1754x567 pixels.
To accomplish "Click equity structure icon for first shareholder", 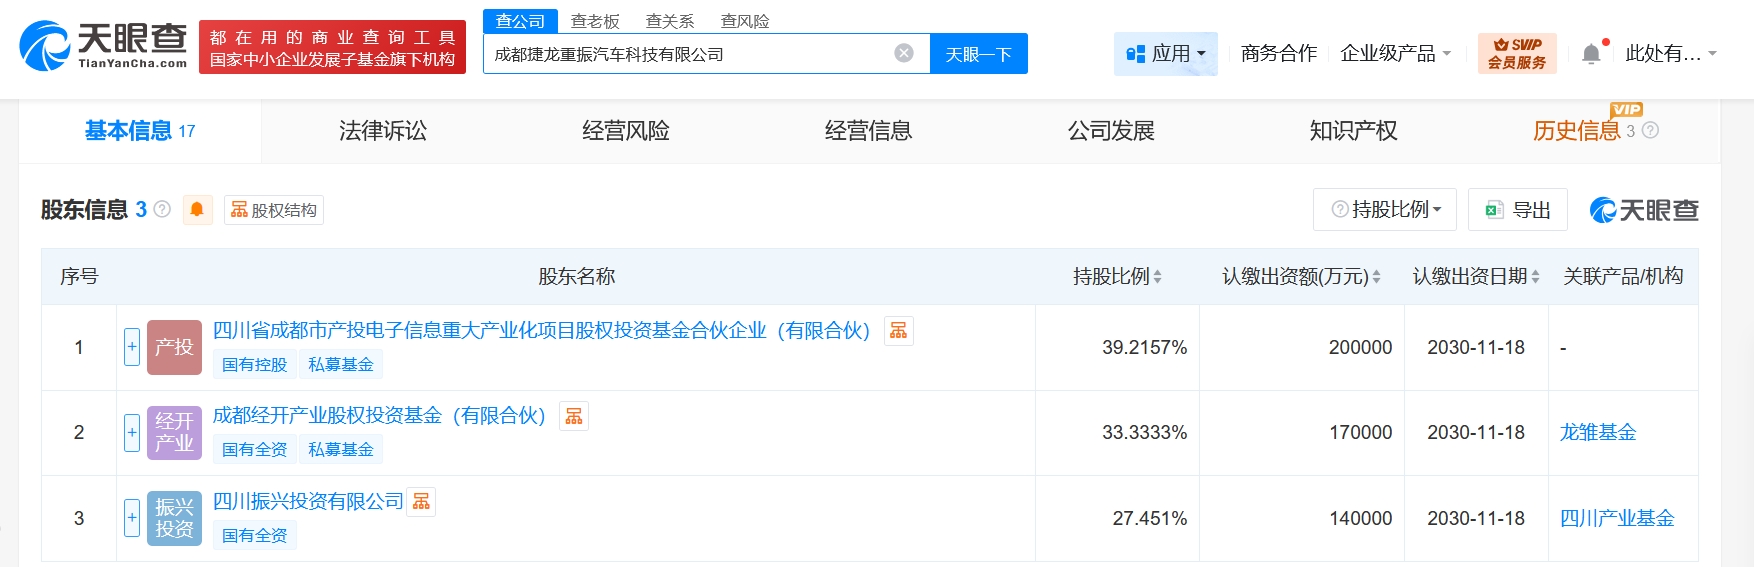I will point(899,331).
